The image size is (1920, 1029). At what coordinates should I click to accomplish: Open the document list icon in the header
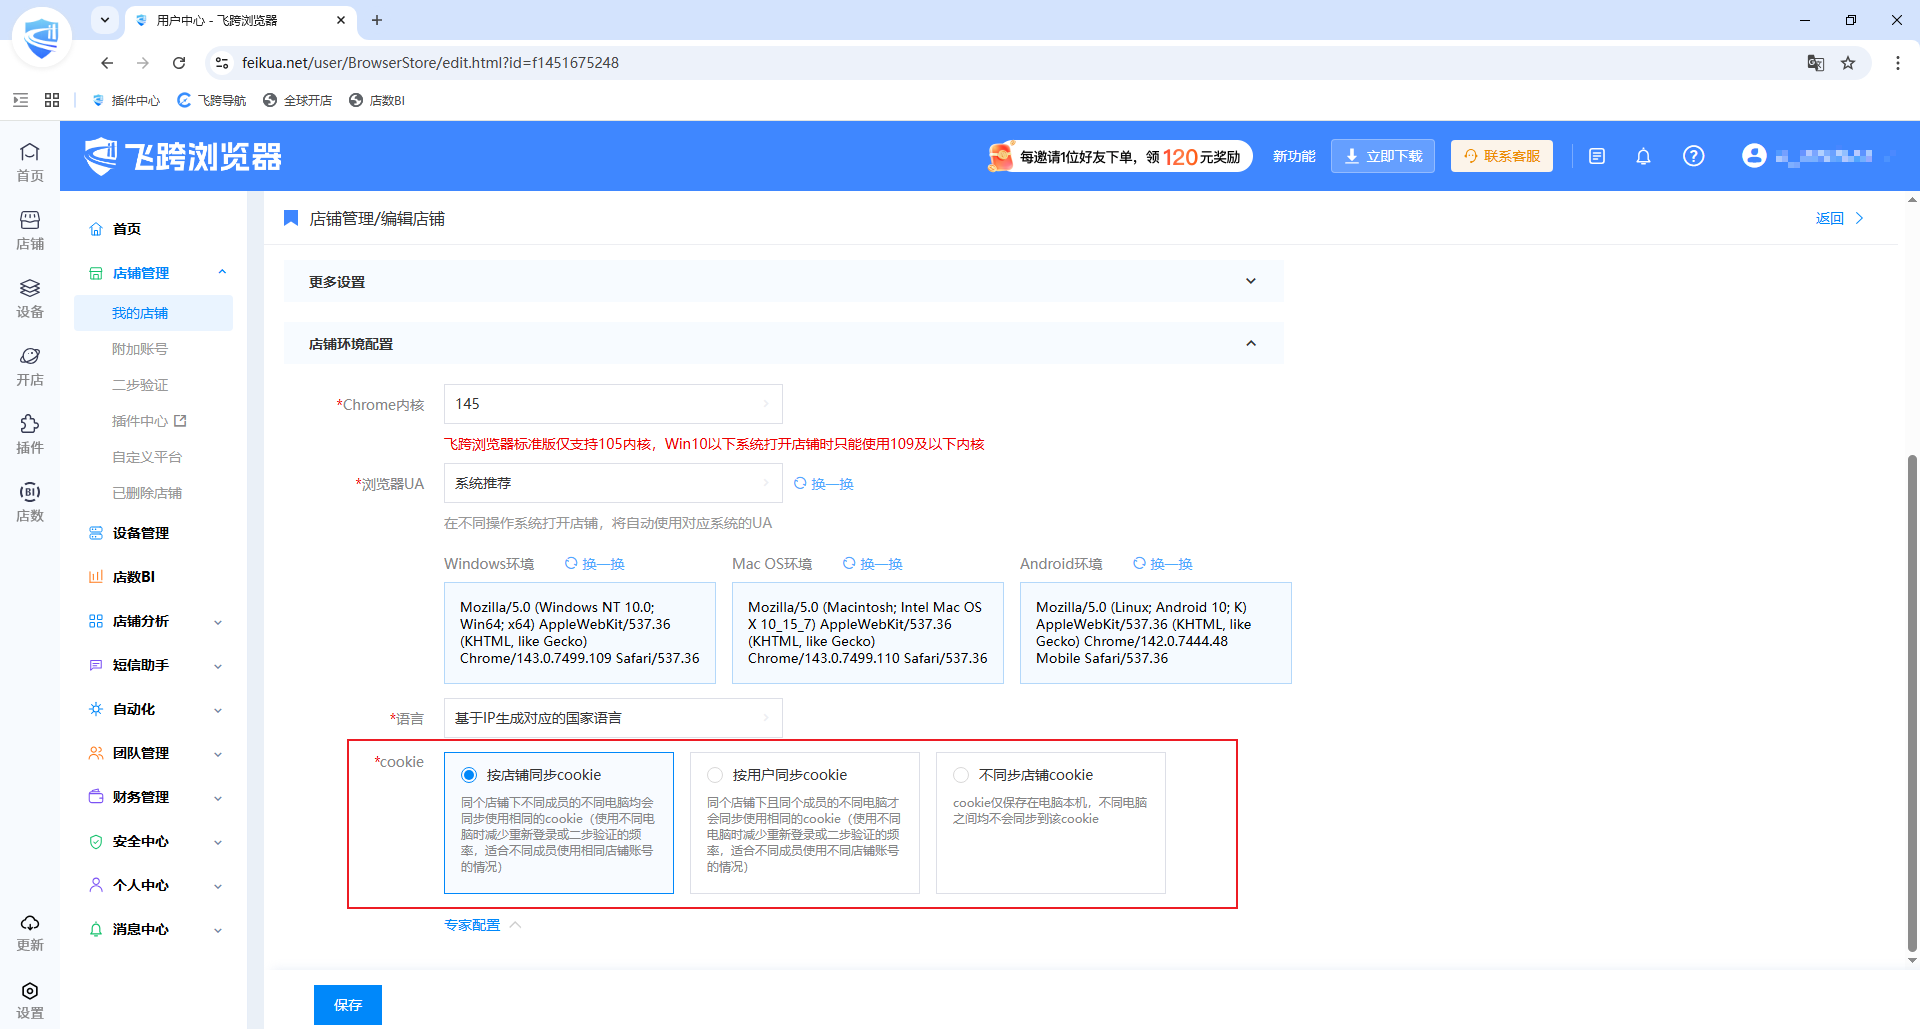tap(1597, 156)
